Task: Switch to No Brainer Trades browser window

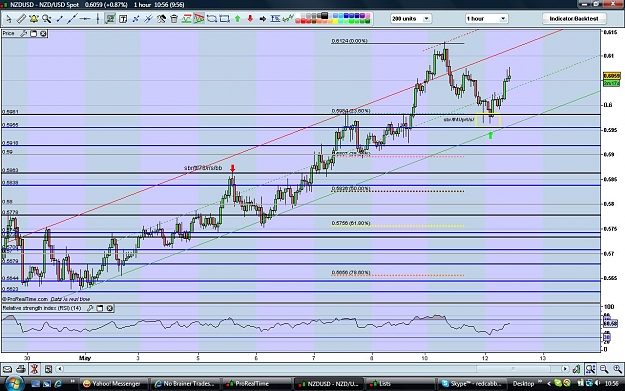Action: pos(185,384)
